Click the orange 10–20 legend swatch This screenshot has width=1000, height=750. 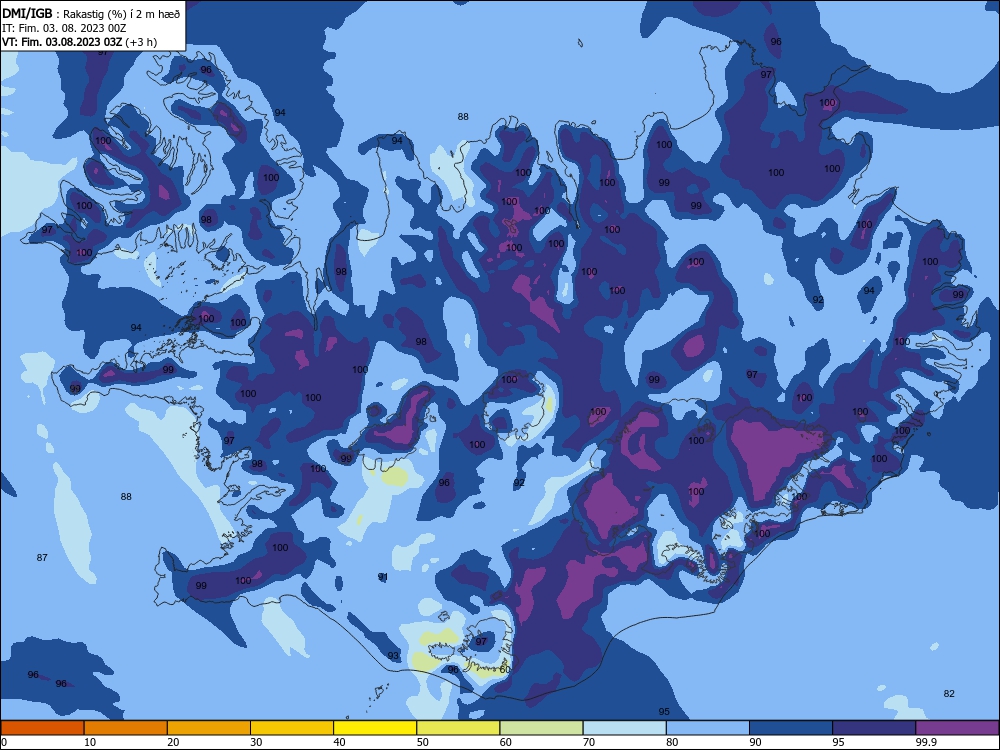(x=126, y=728)
